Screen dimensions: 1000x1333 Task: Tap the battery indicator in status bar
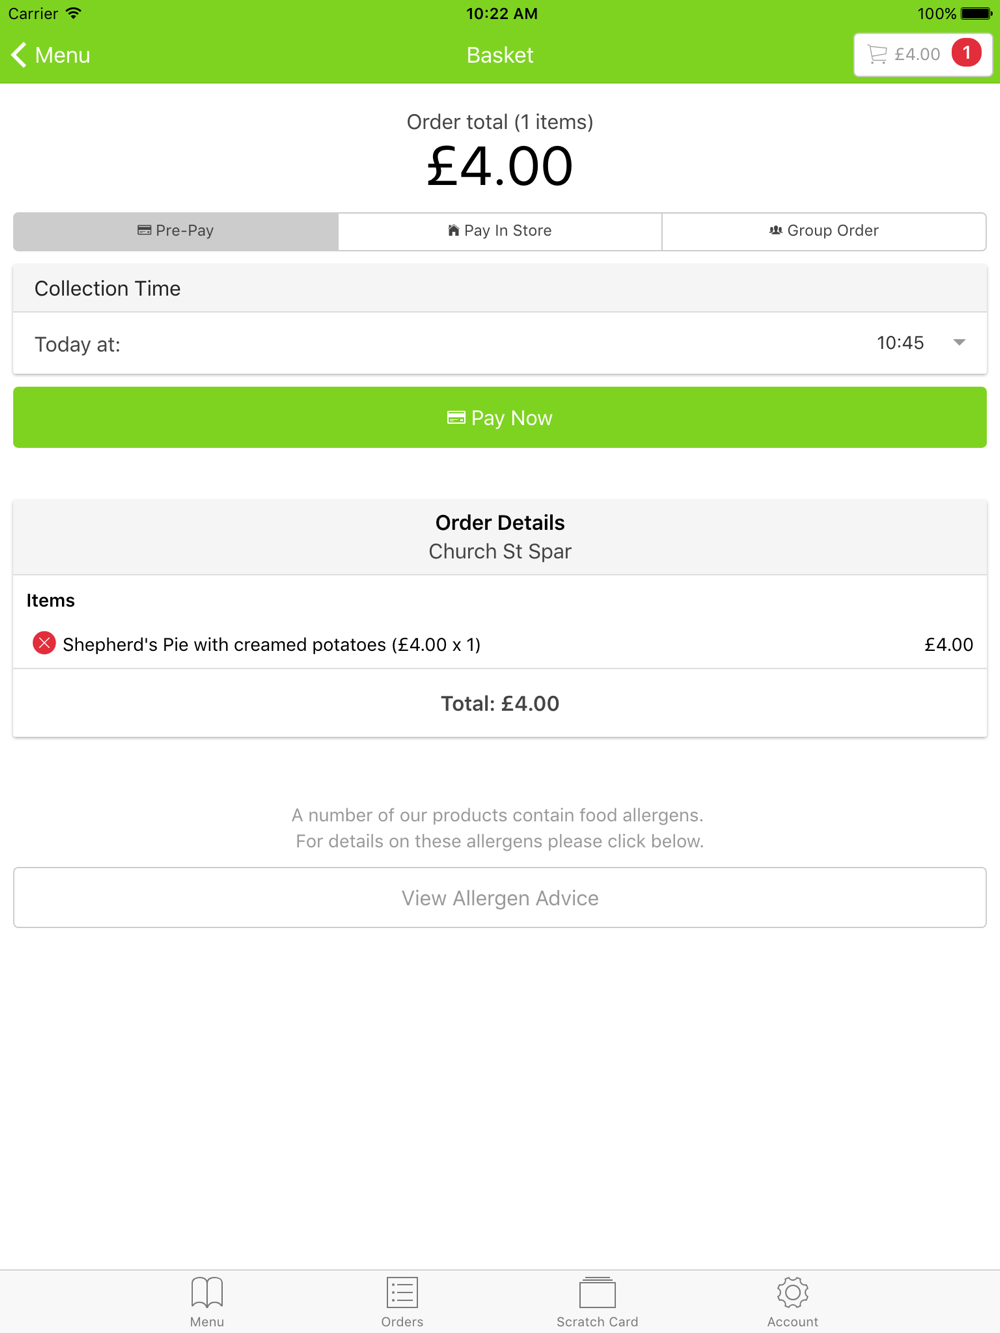point(976,14)
